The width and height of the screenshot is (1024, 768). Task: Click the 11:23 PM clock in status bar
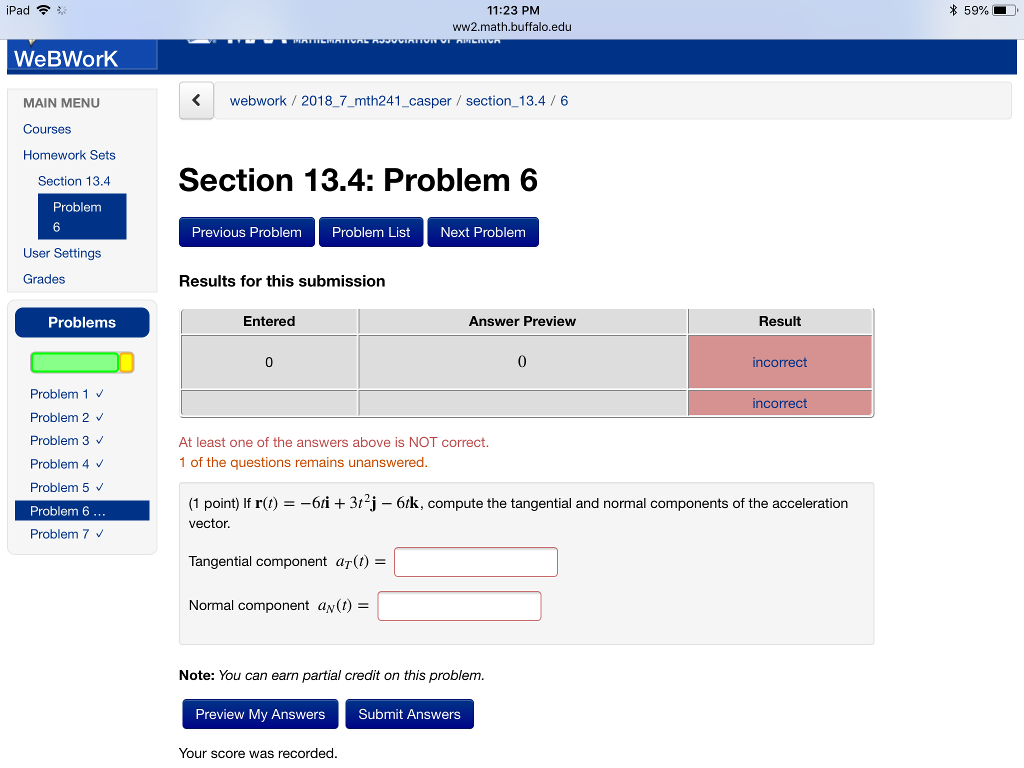pyautogui.click(x=513, y=10)
